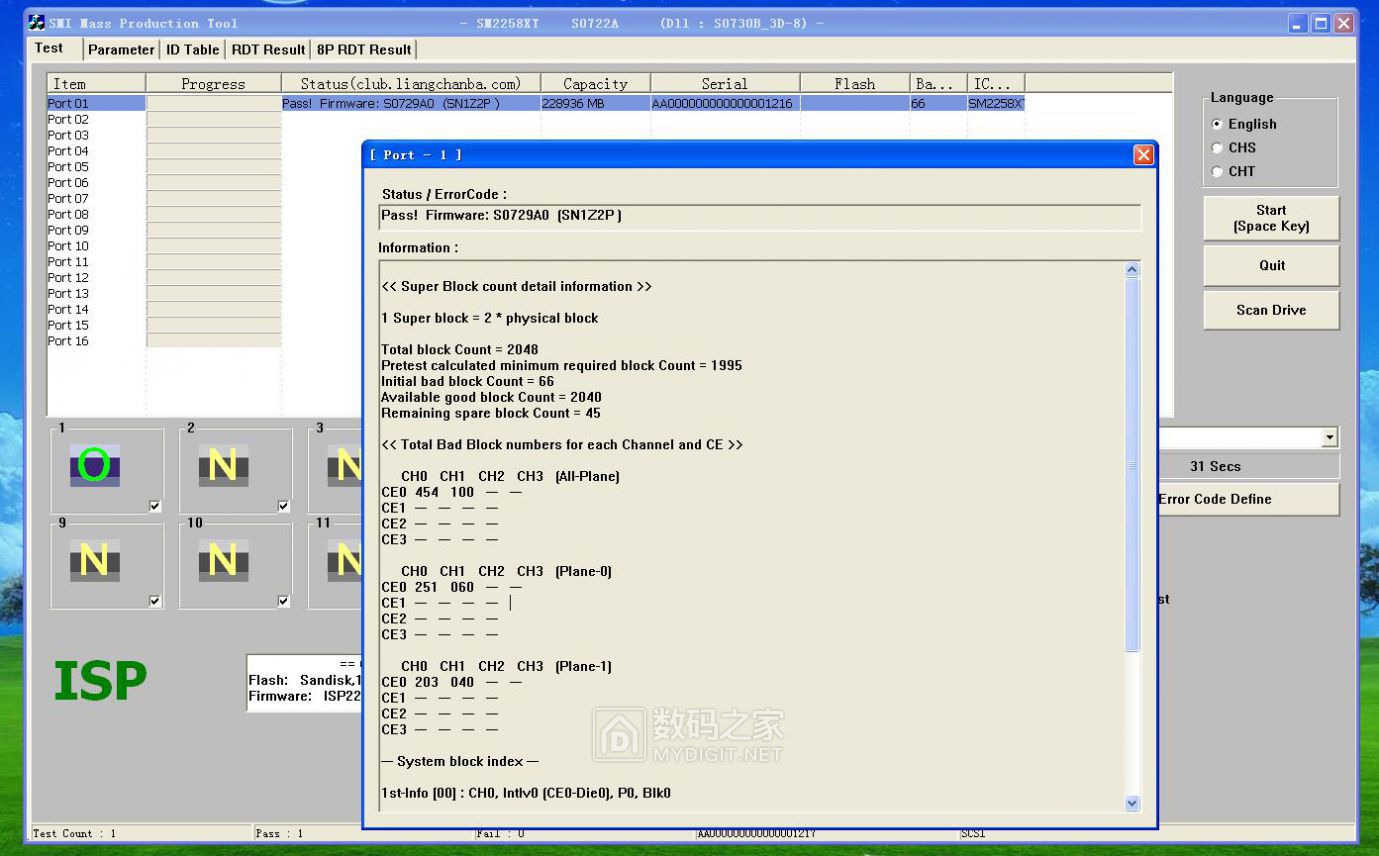The width and height of the screenshot is (1379, 856).
Task: Click the Progress column header
Action: (x=213, y=84)
